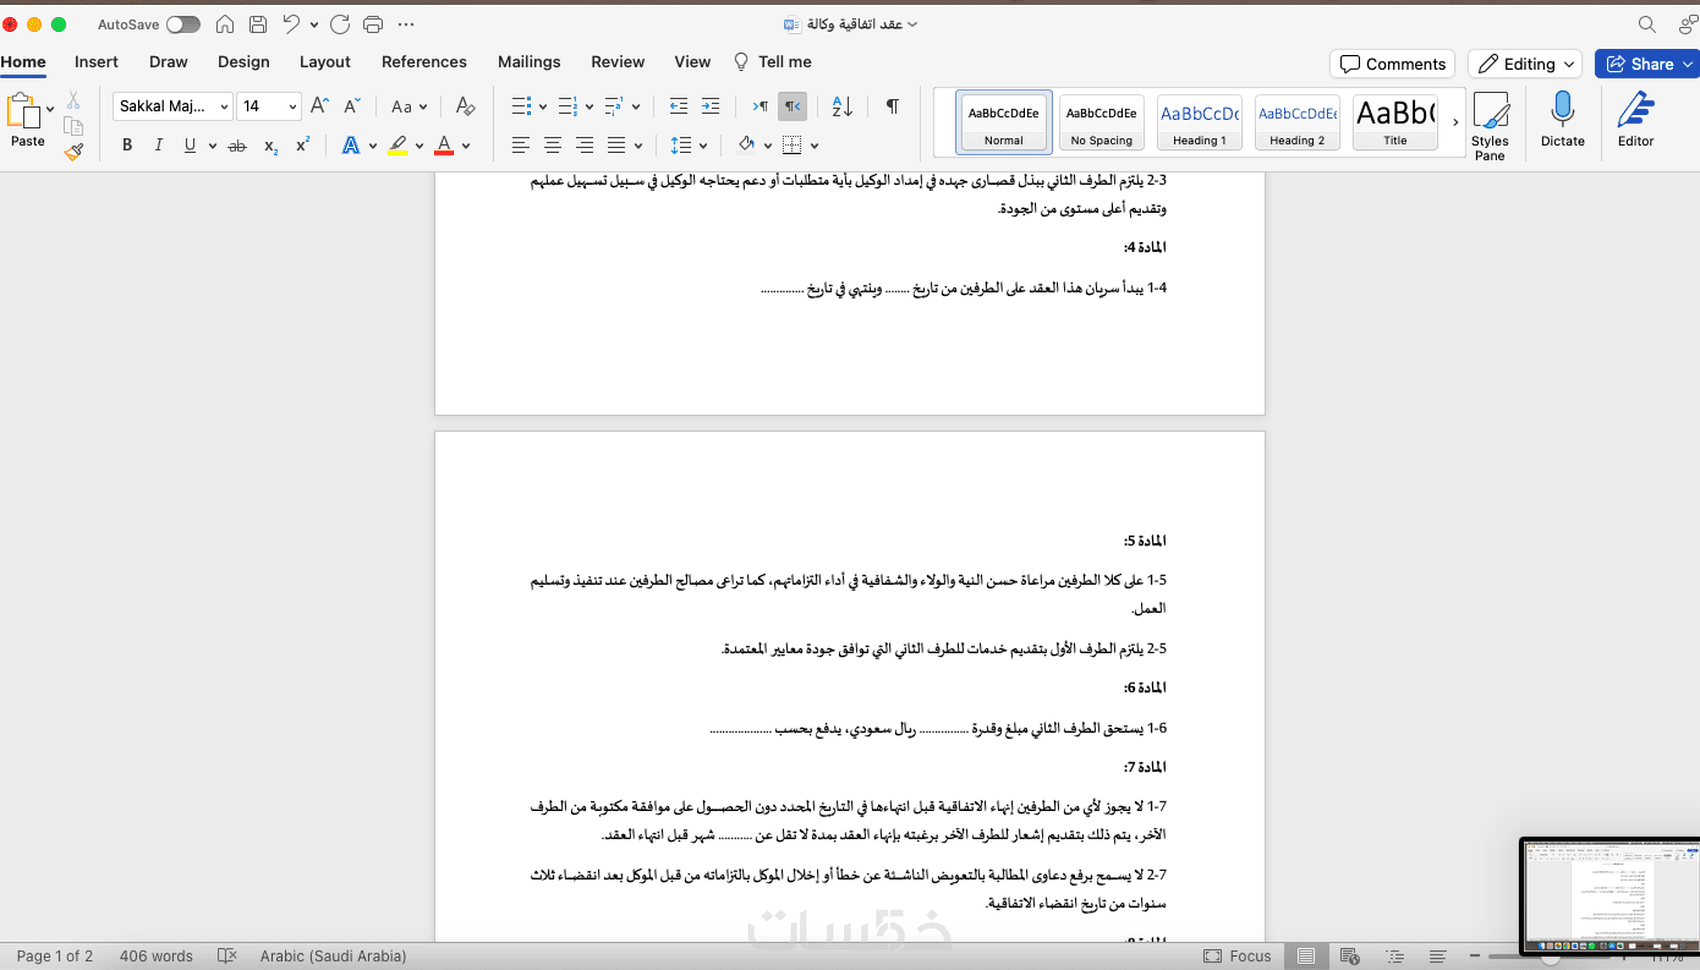Open the Layout ribbon tab
This screenshot has width=1700, height=970.
coord(325,62)
